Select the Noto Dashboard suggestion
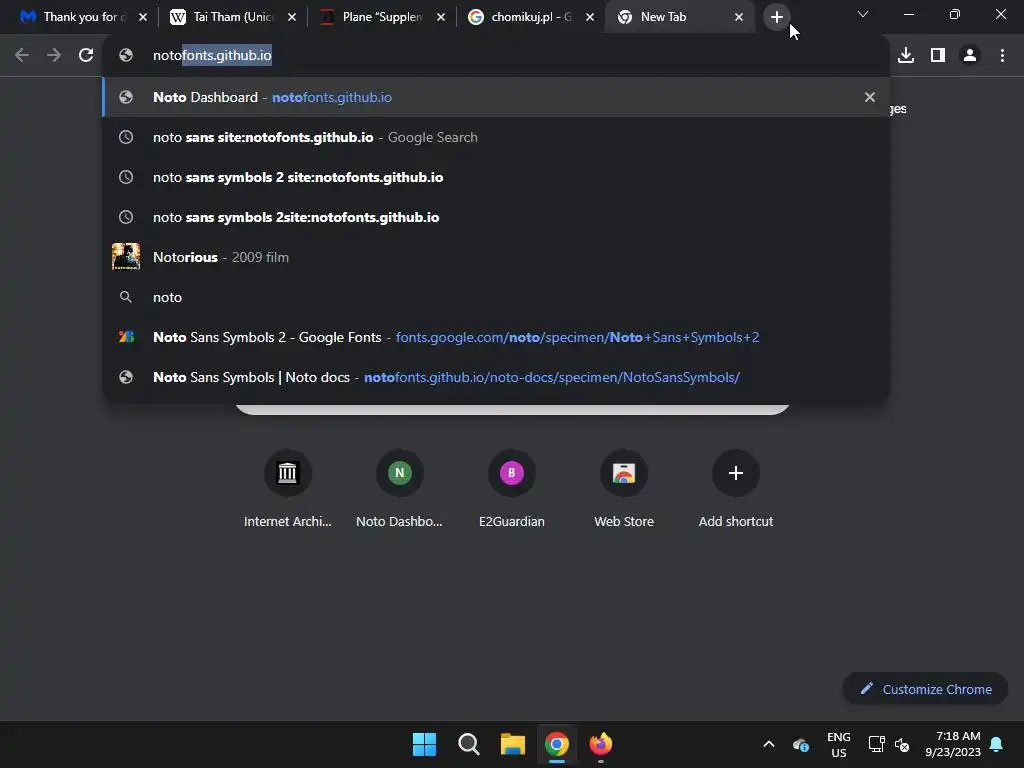This screenshot has width=1024, height=768. pyautogui.click(x=496, y=97)
